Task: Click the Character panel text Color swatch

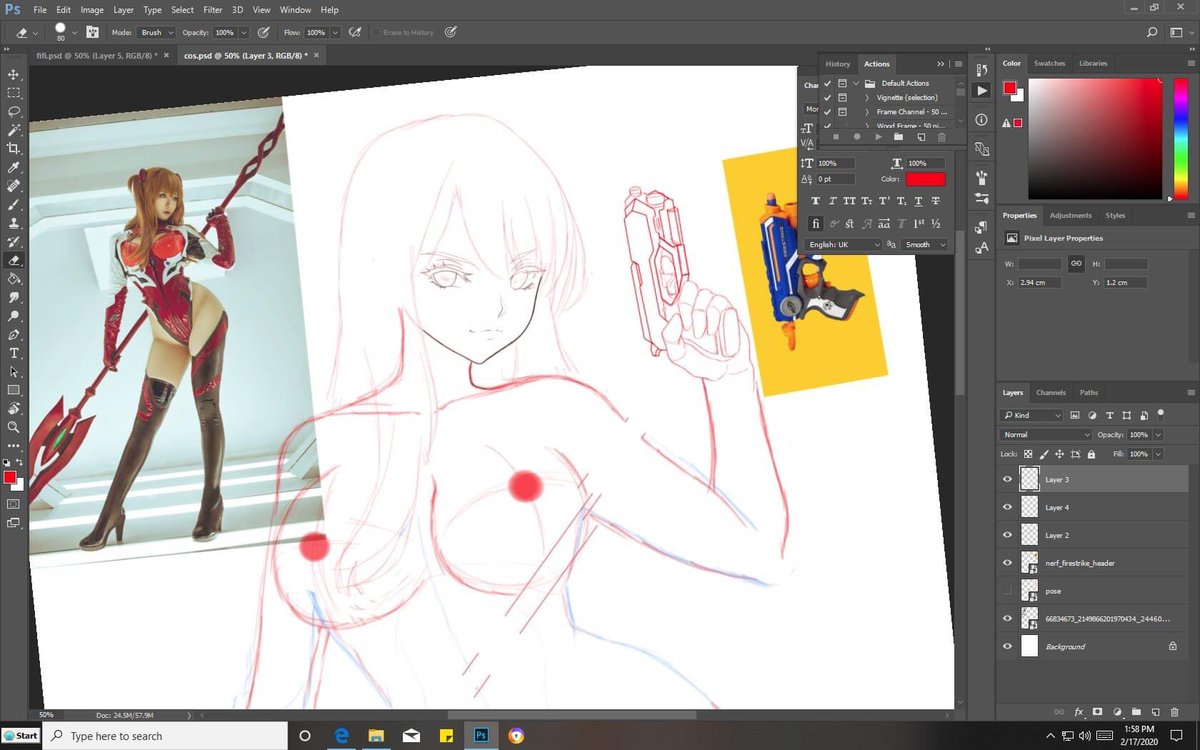Action: click(925, 179)
